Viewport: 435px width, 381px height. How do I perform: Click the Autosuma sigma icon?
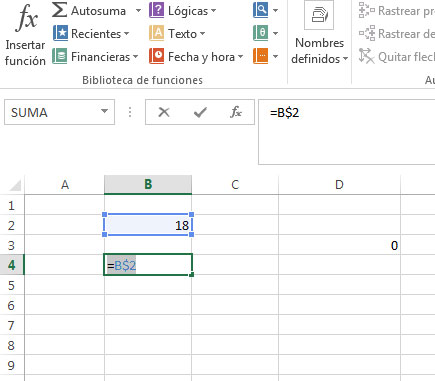[59, 10]
